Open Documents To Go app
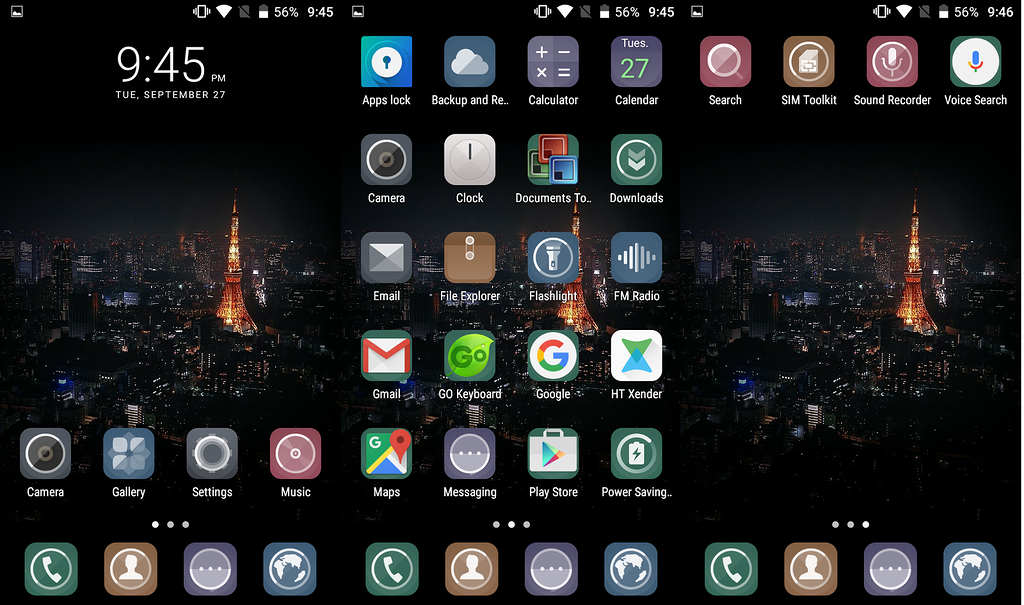 pos(553,160)
